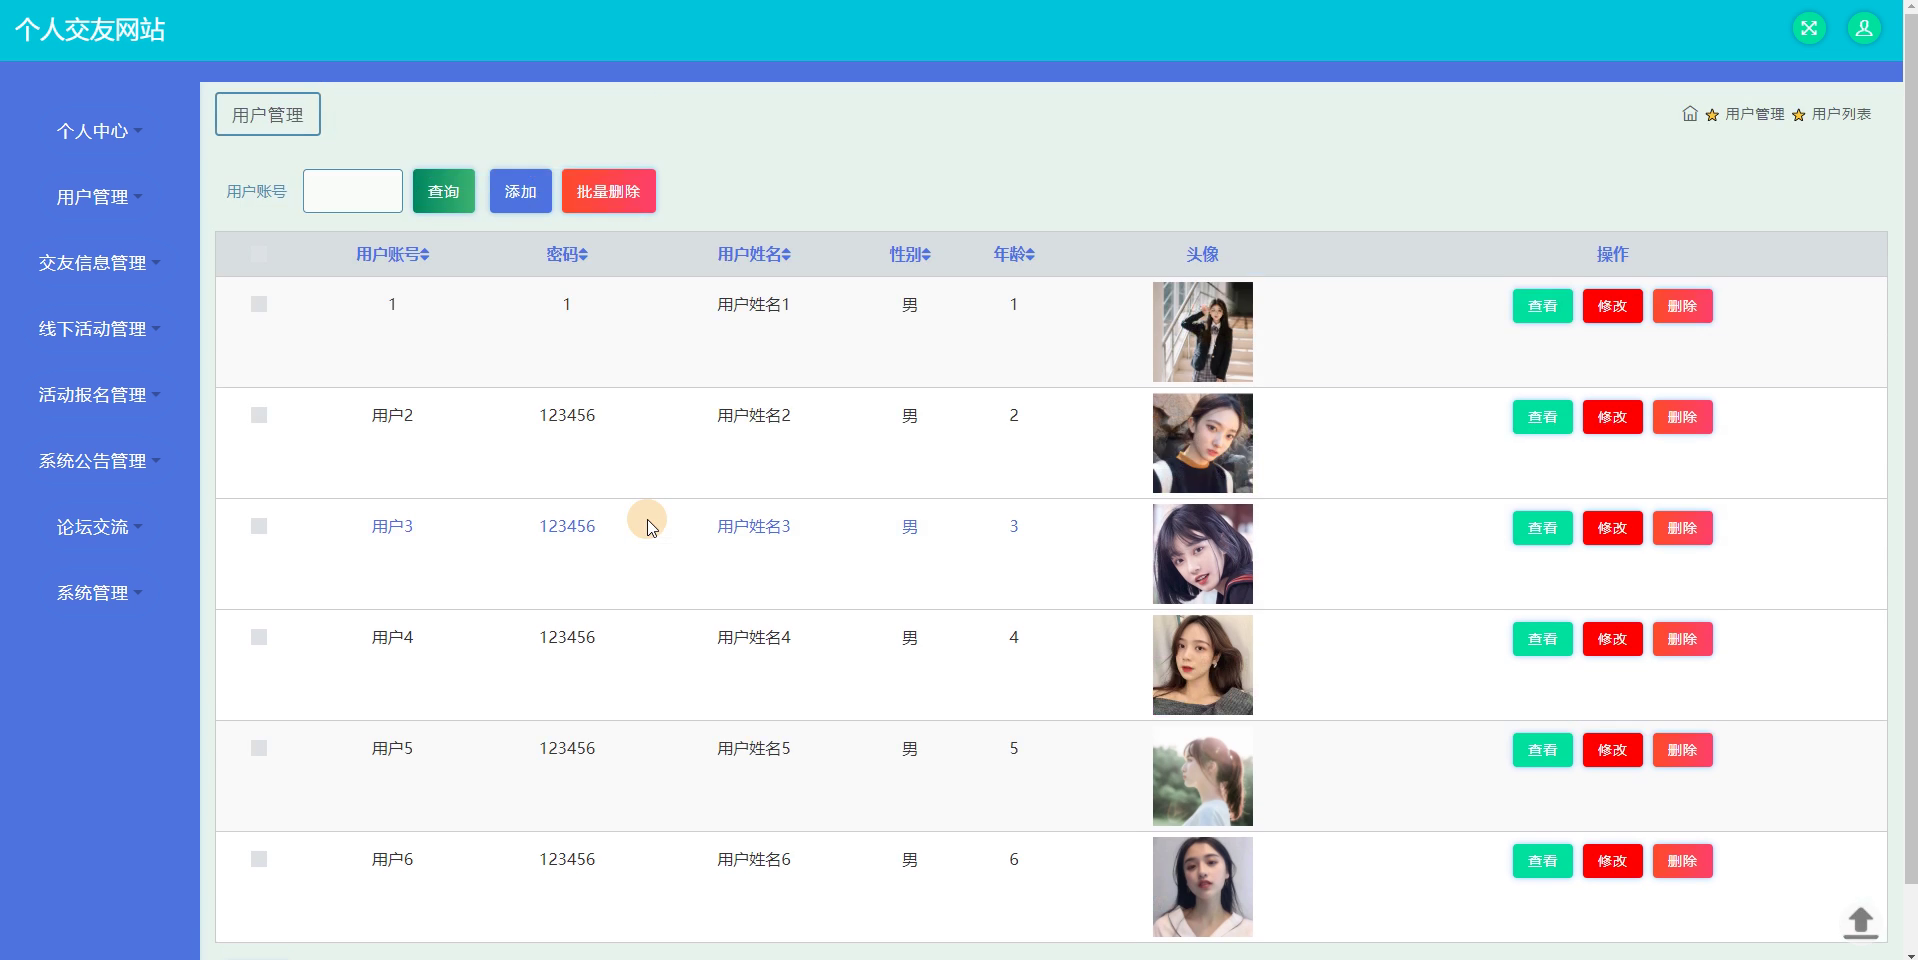Open avatar image of 用户2

(x=1203, y=443)
